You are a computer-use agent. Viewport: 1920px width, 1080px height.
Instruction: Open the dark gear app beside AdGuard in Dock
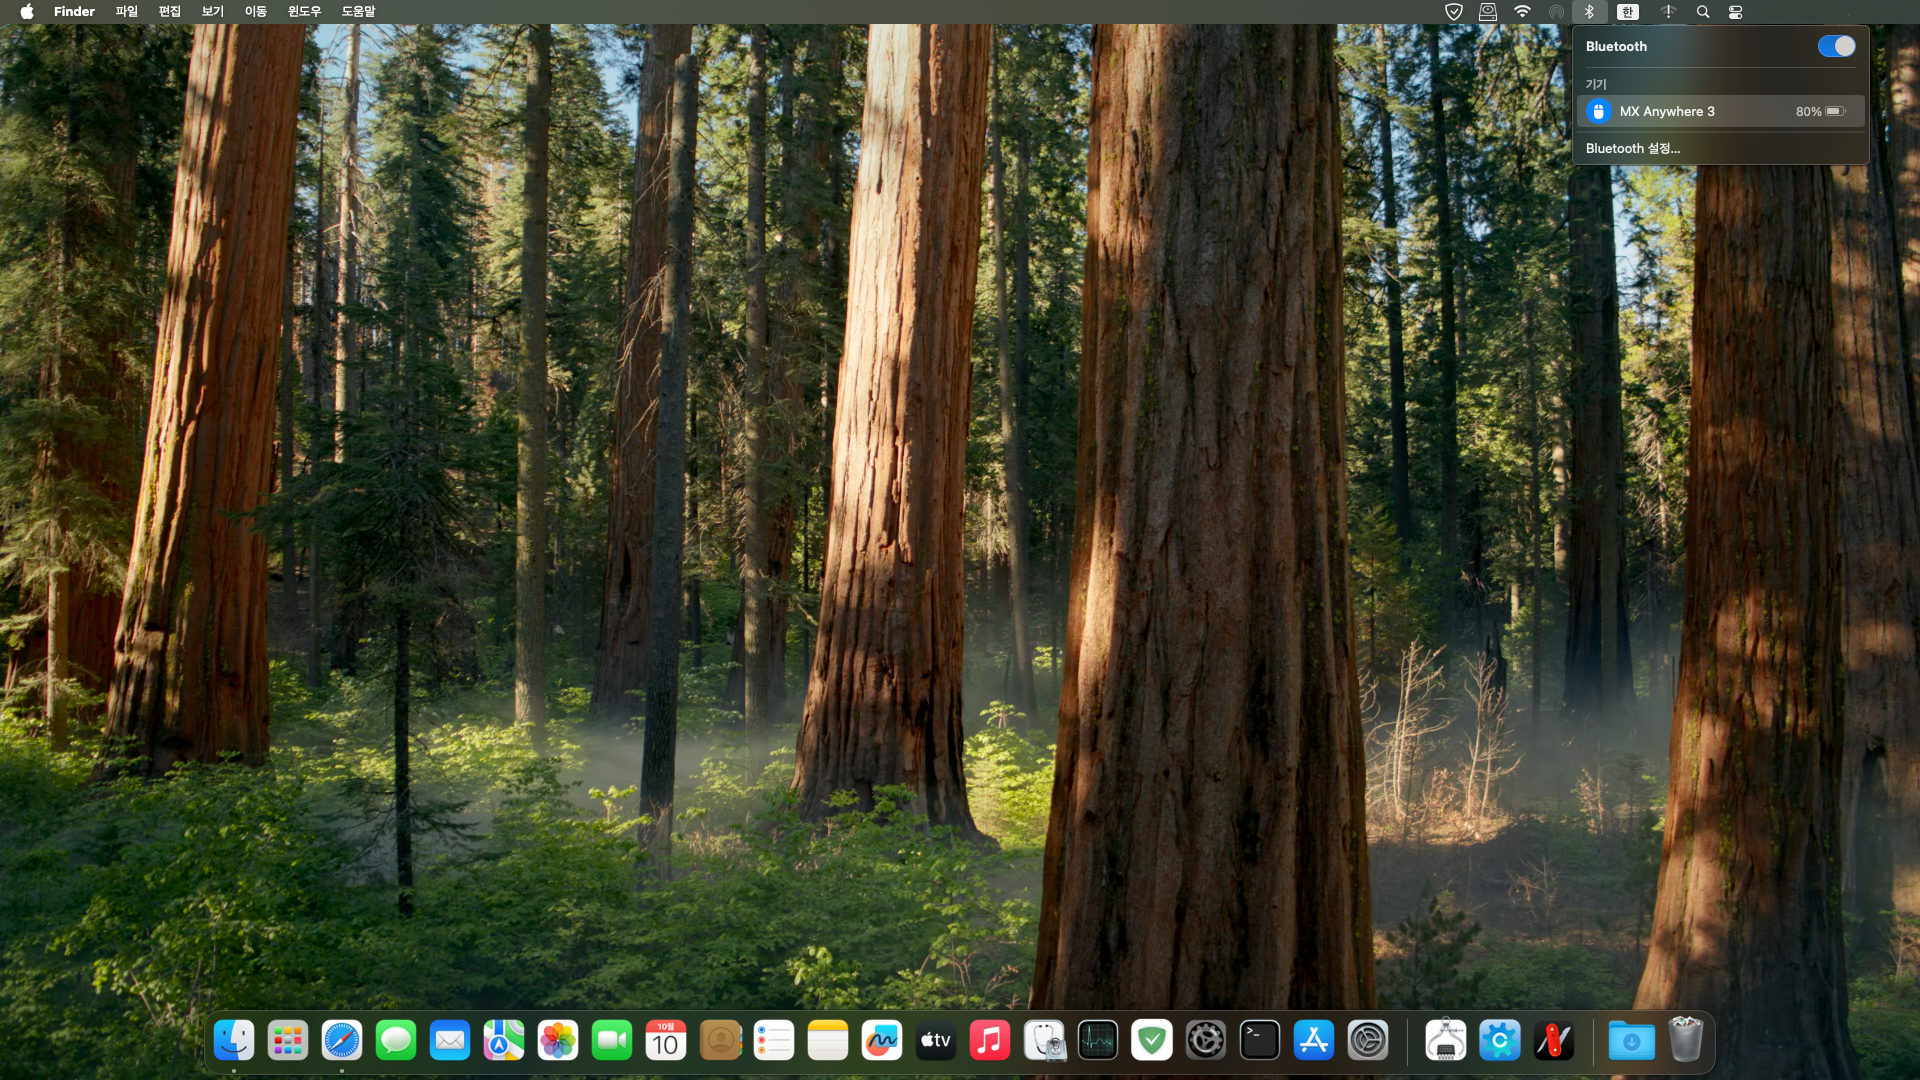click(x=1206, y=1041)
